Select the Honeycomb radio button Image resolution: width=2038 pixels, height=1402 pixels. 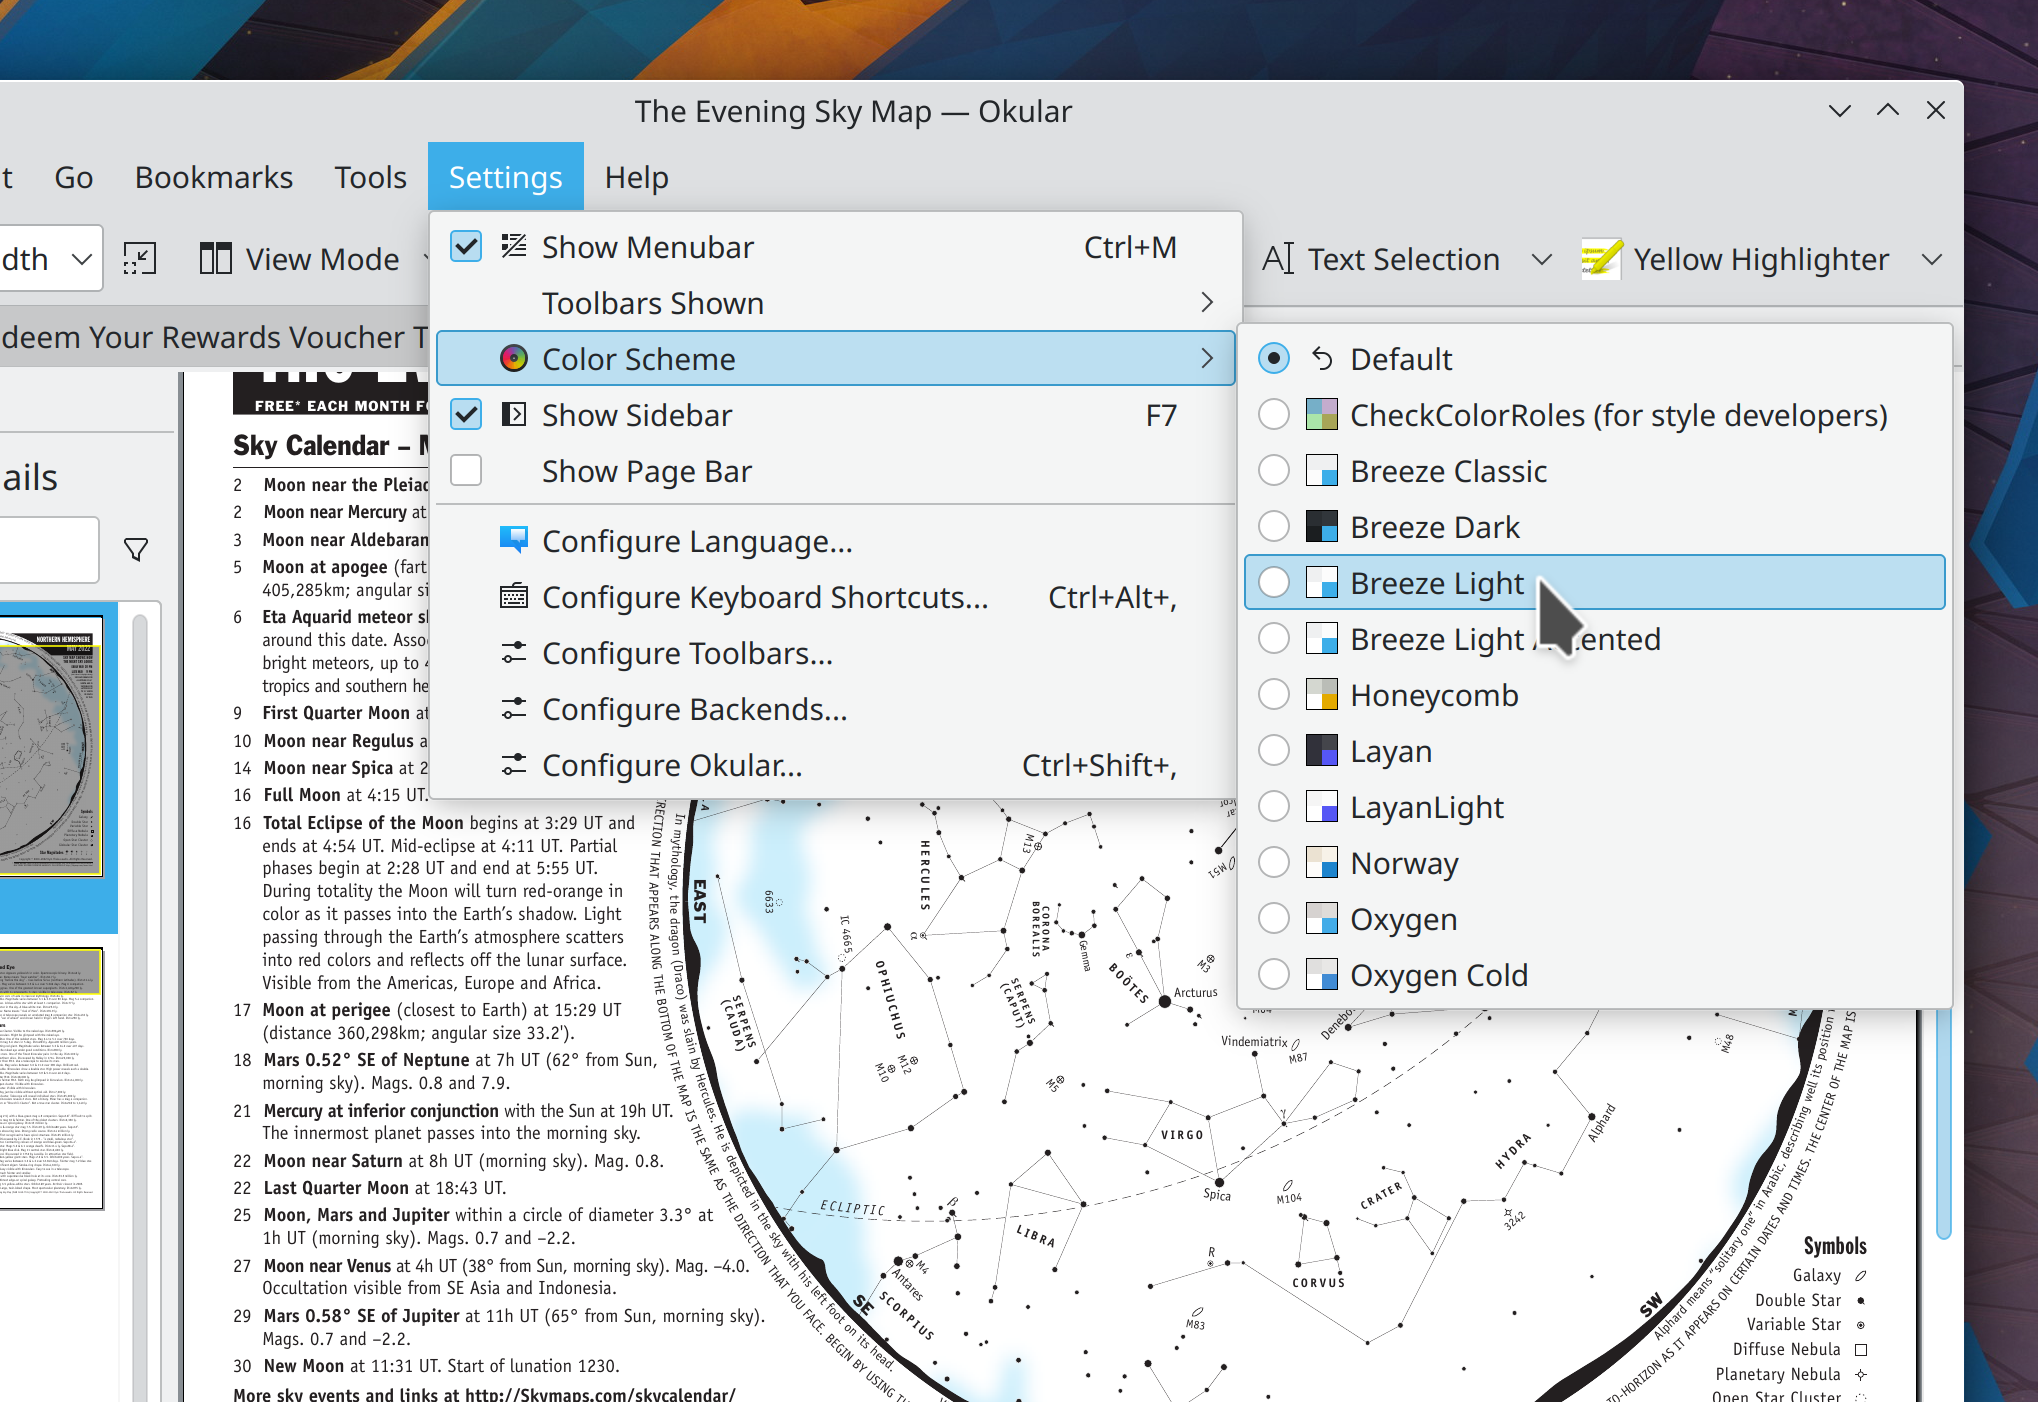(x=1274, y=695)
